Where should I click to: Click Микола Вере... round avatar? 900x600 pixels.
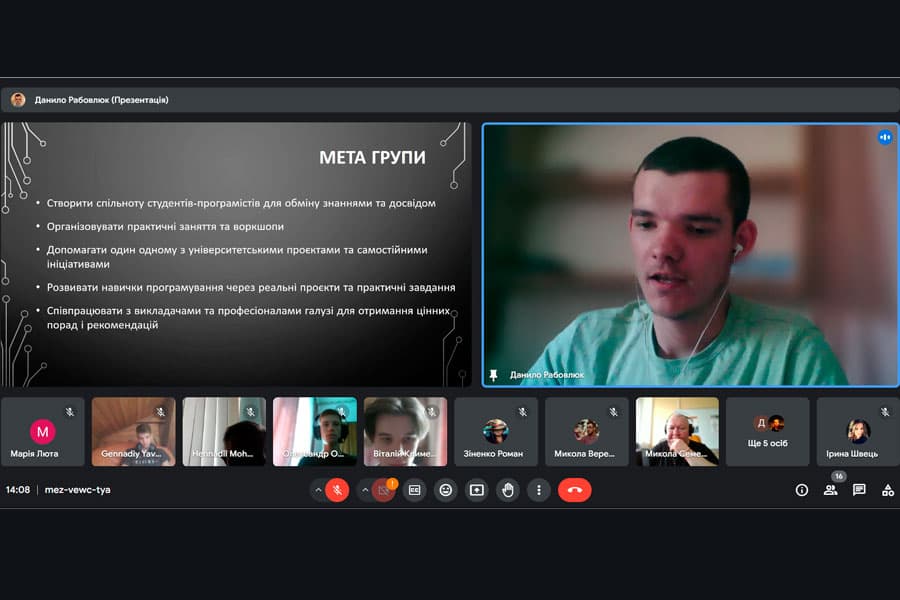586,431
